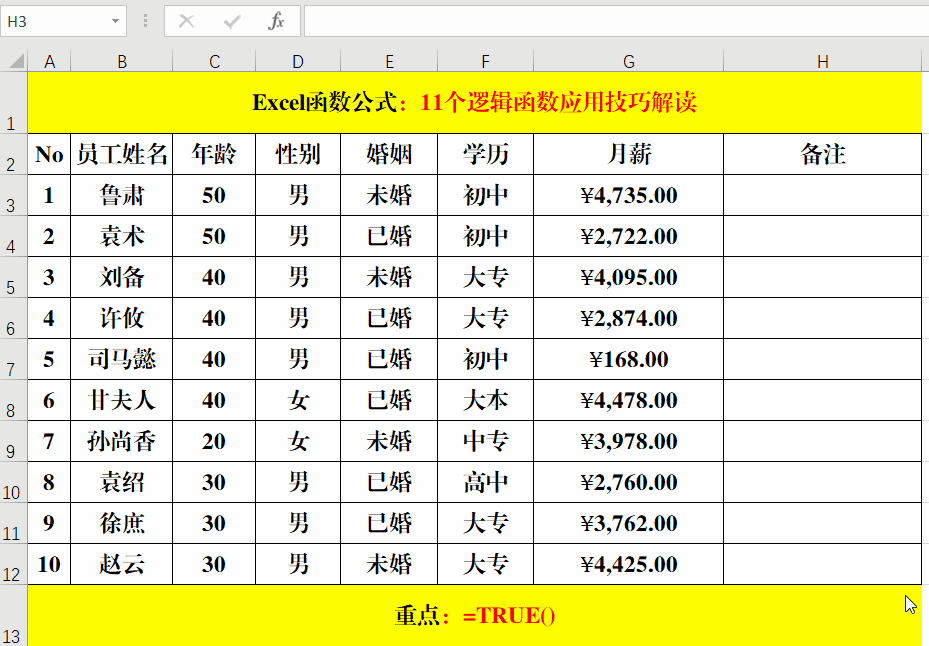This screenshot has width=929, height=646.
Task: Click the salary cell ¥3,978.00
Action: 629,441
